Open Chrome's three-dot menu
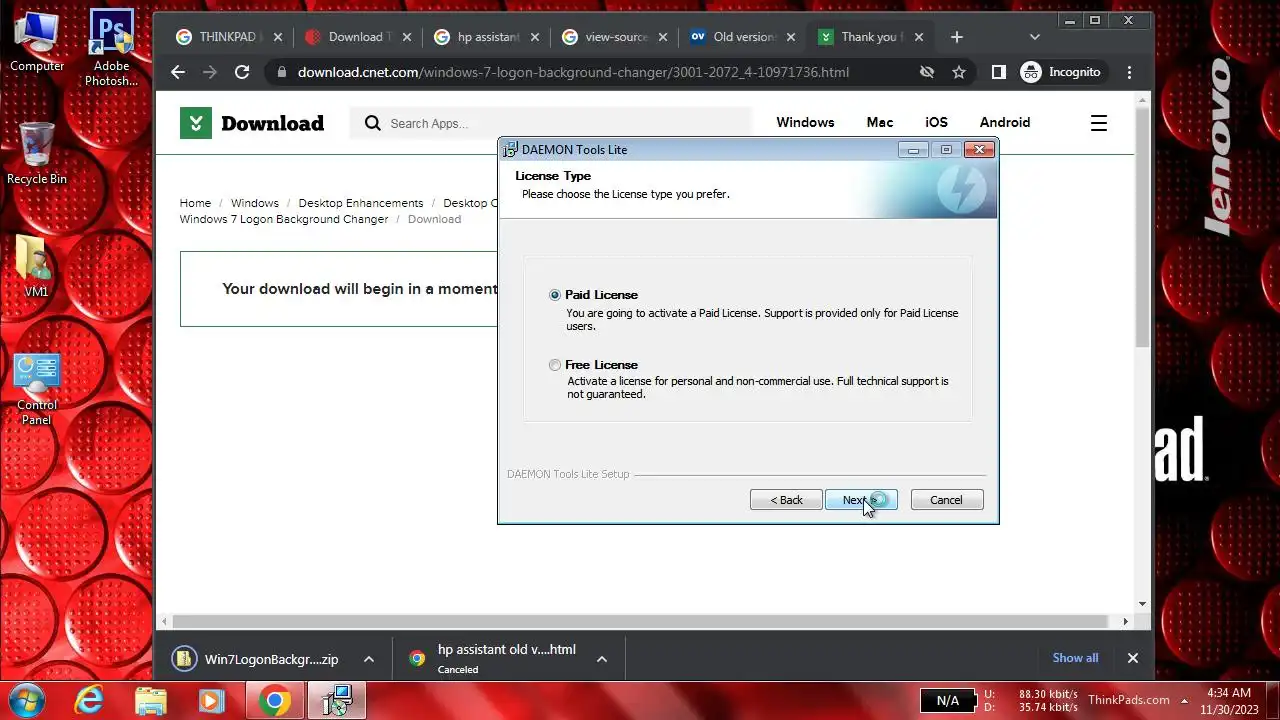The width and height of the screenshot is (1280, 720). (1130, 72)
